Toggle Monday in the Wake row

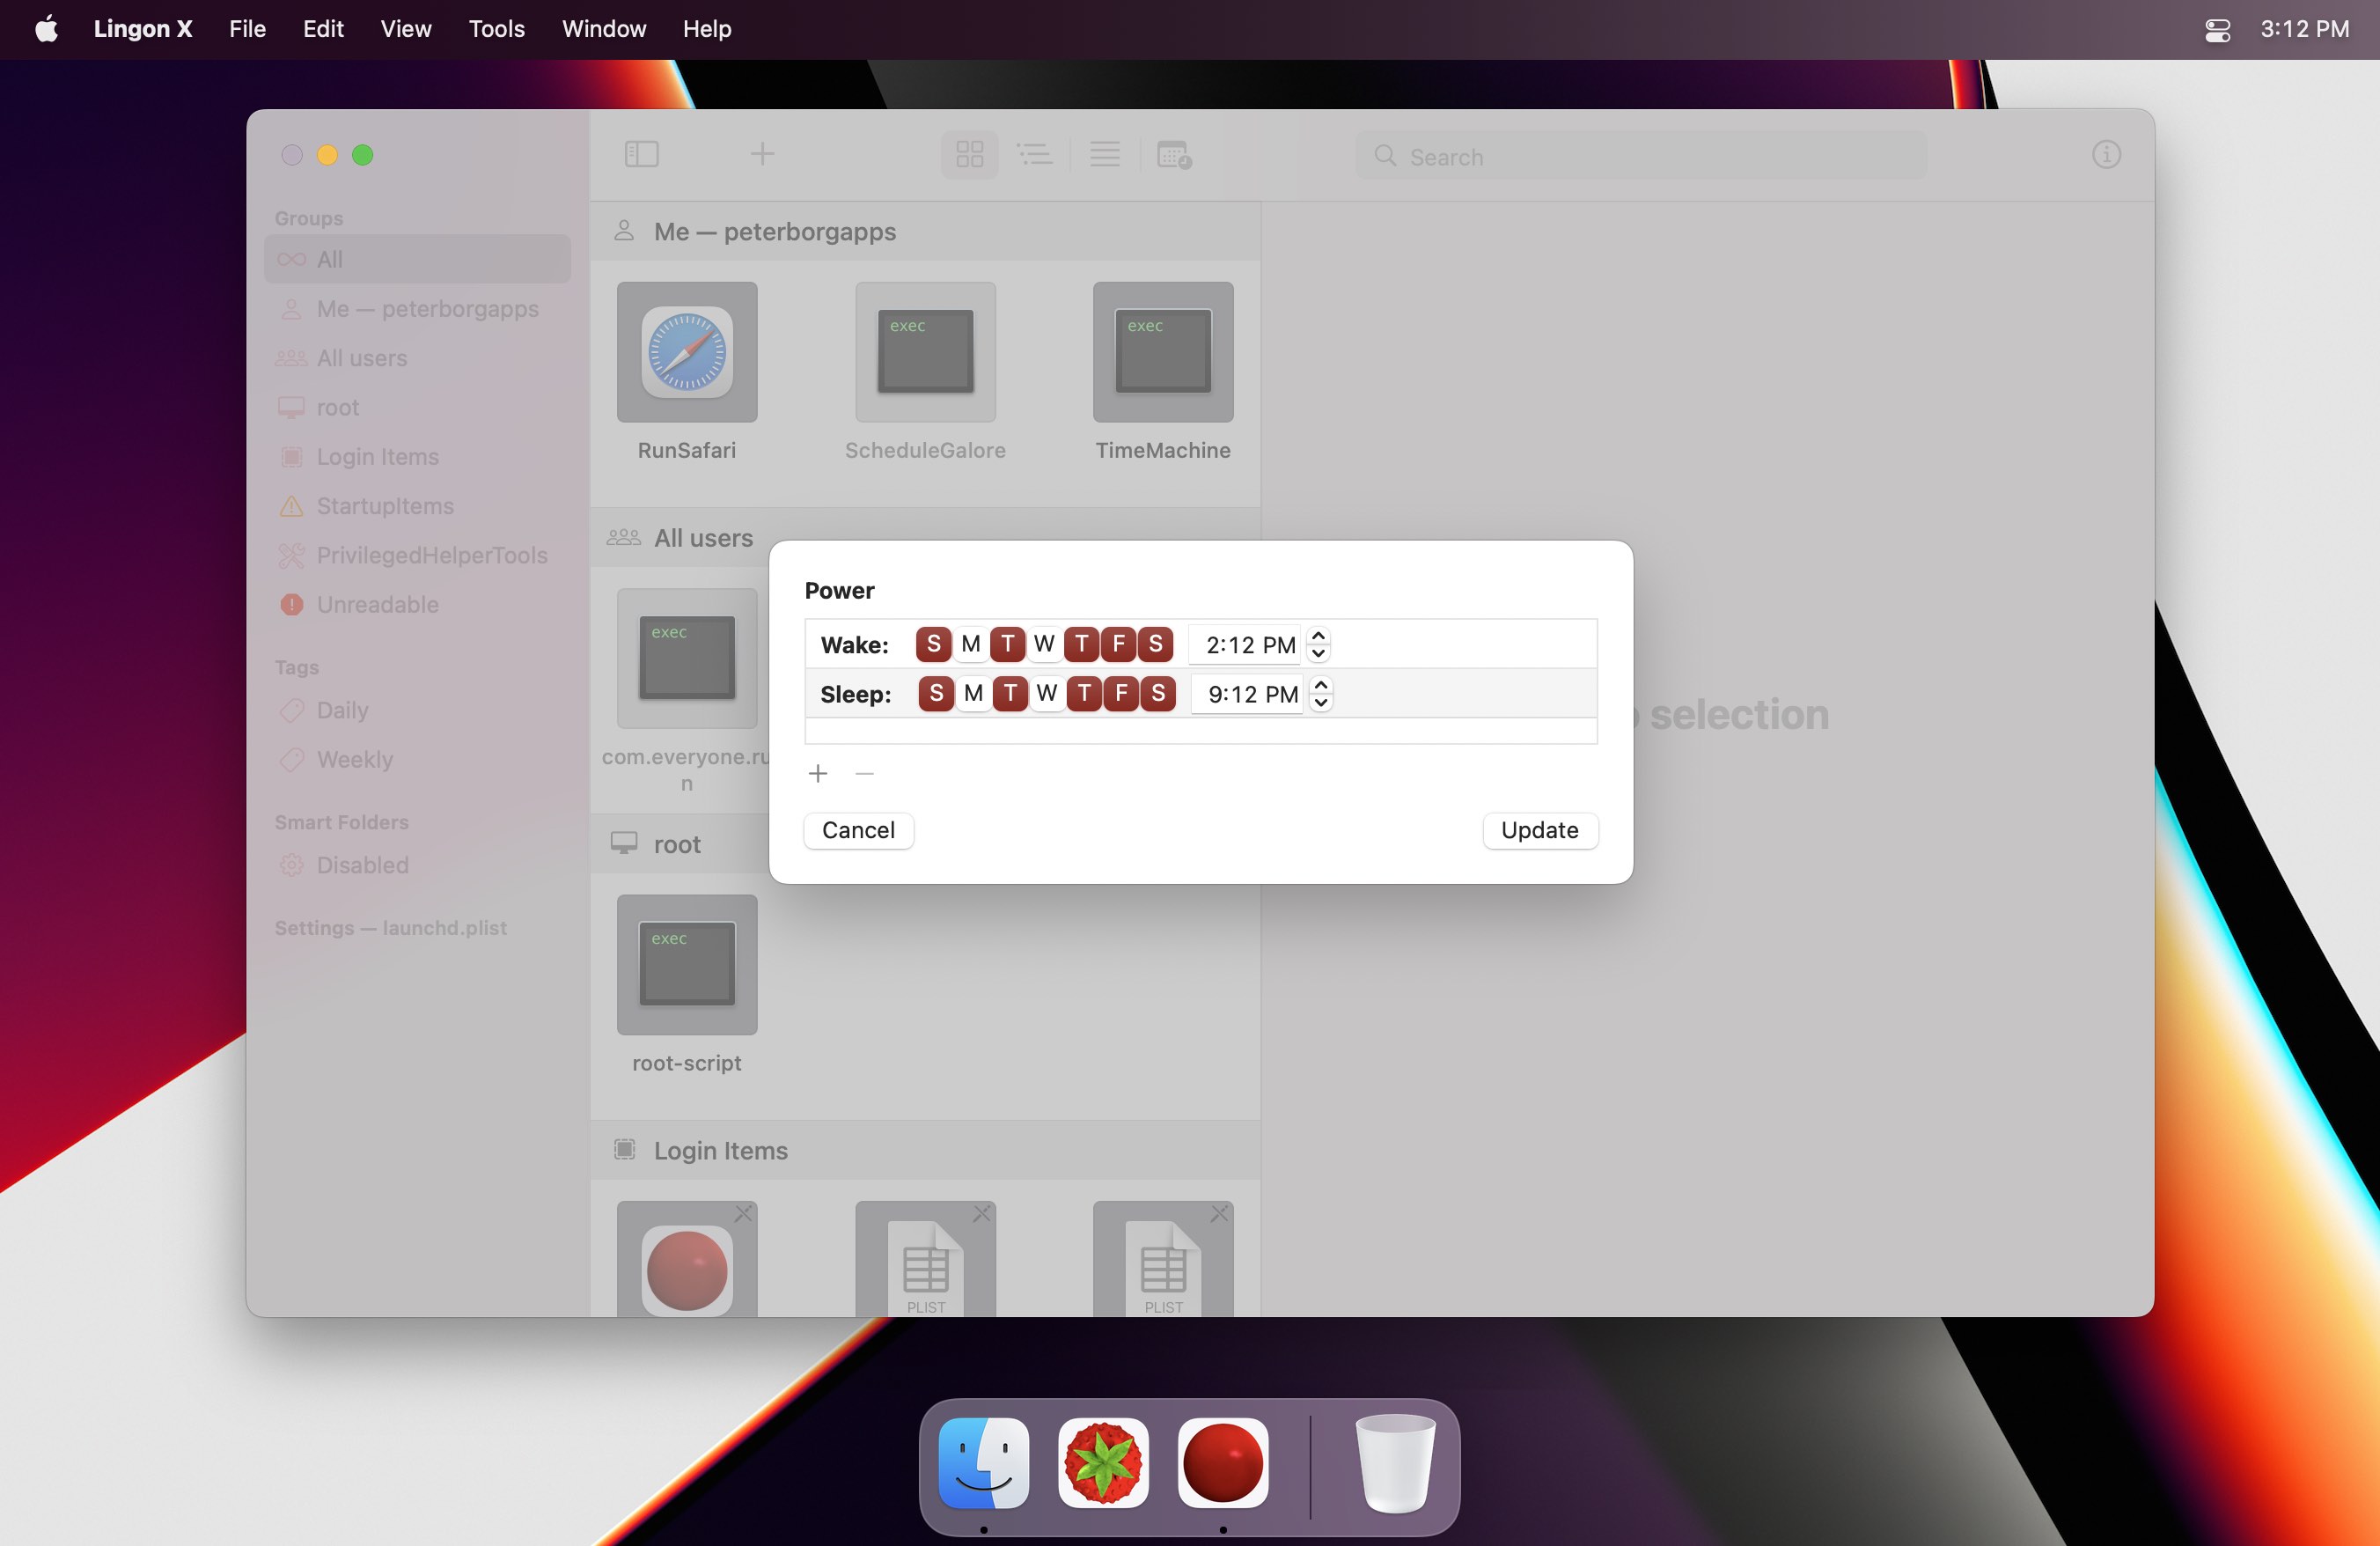pyautogui.click(x=970, y=644)
